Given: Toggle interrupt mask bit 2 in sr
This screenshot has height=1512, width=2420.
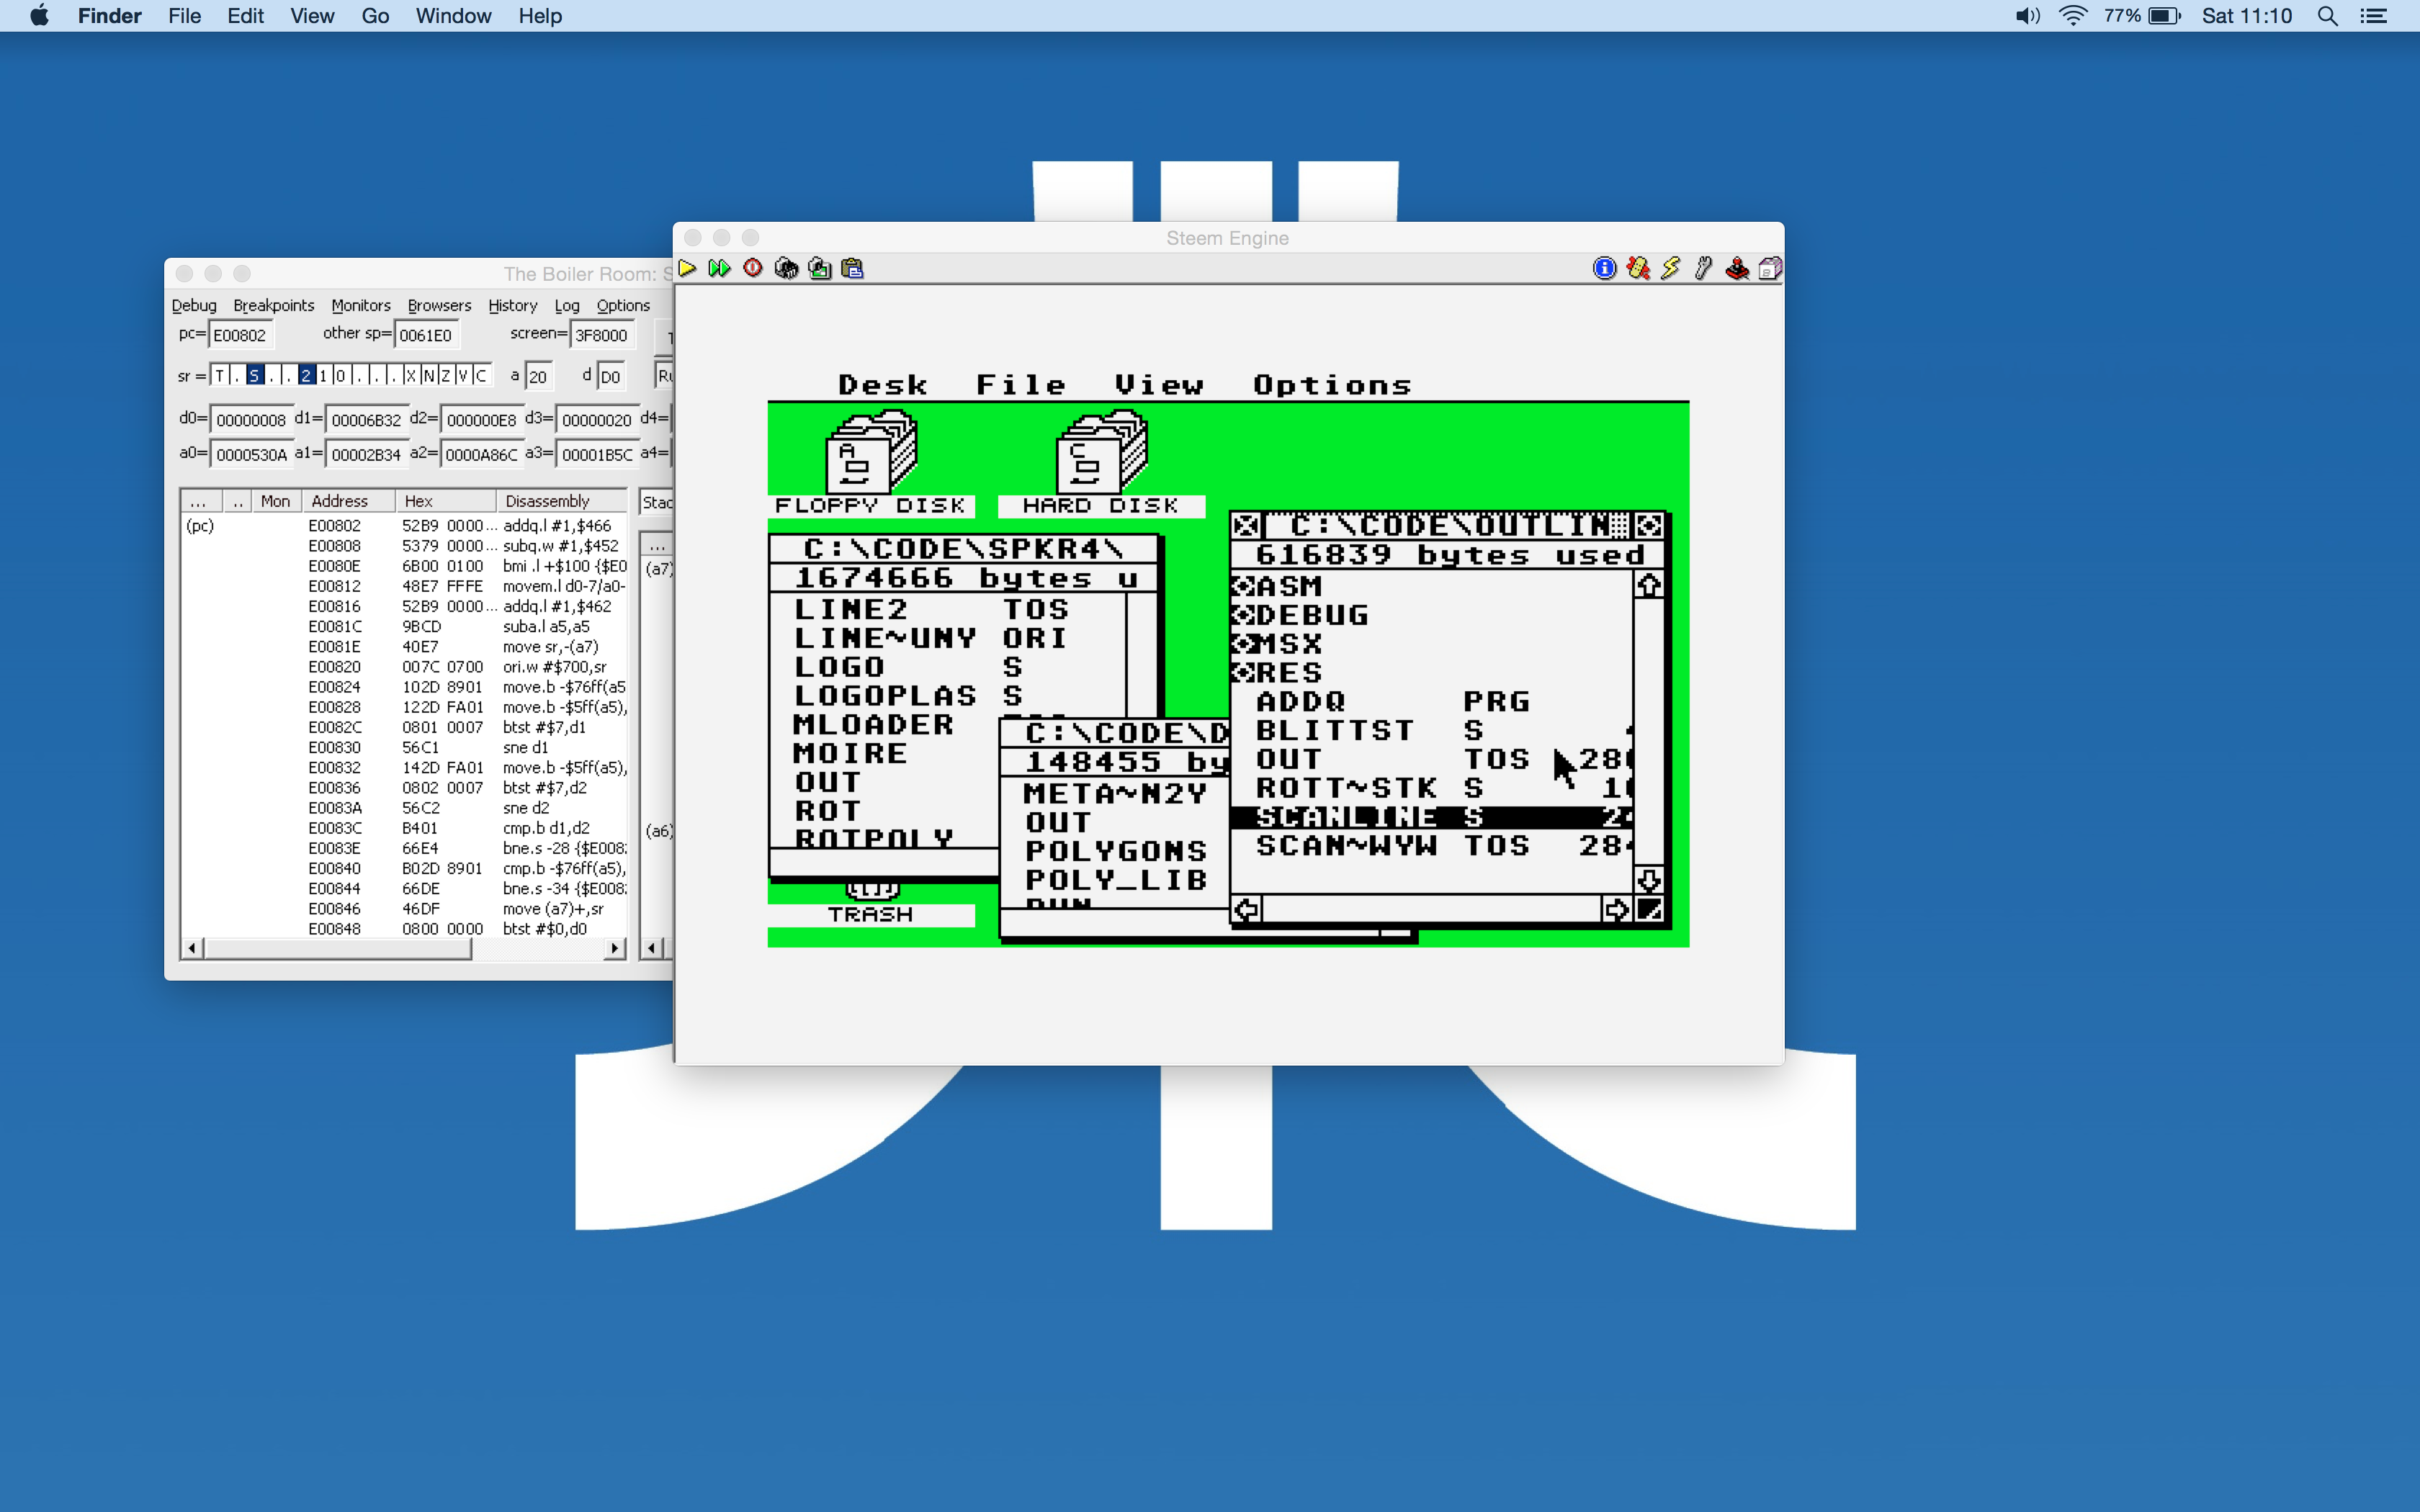Looking at the screenshot, I should [x=306, y=375].
